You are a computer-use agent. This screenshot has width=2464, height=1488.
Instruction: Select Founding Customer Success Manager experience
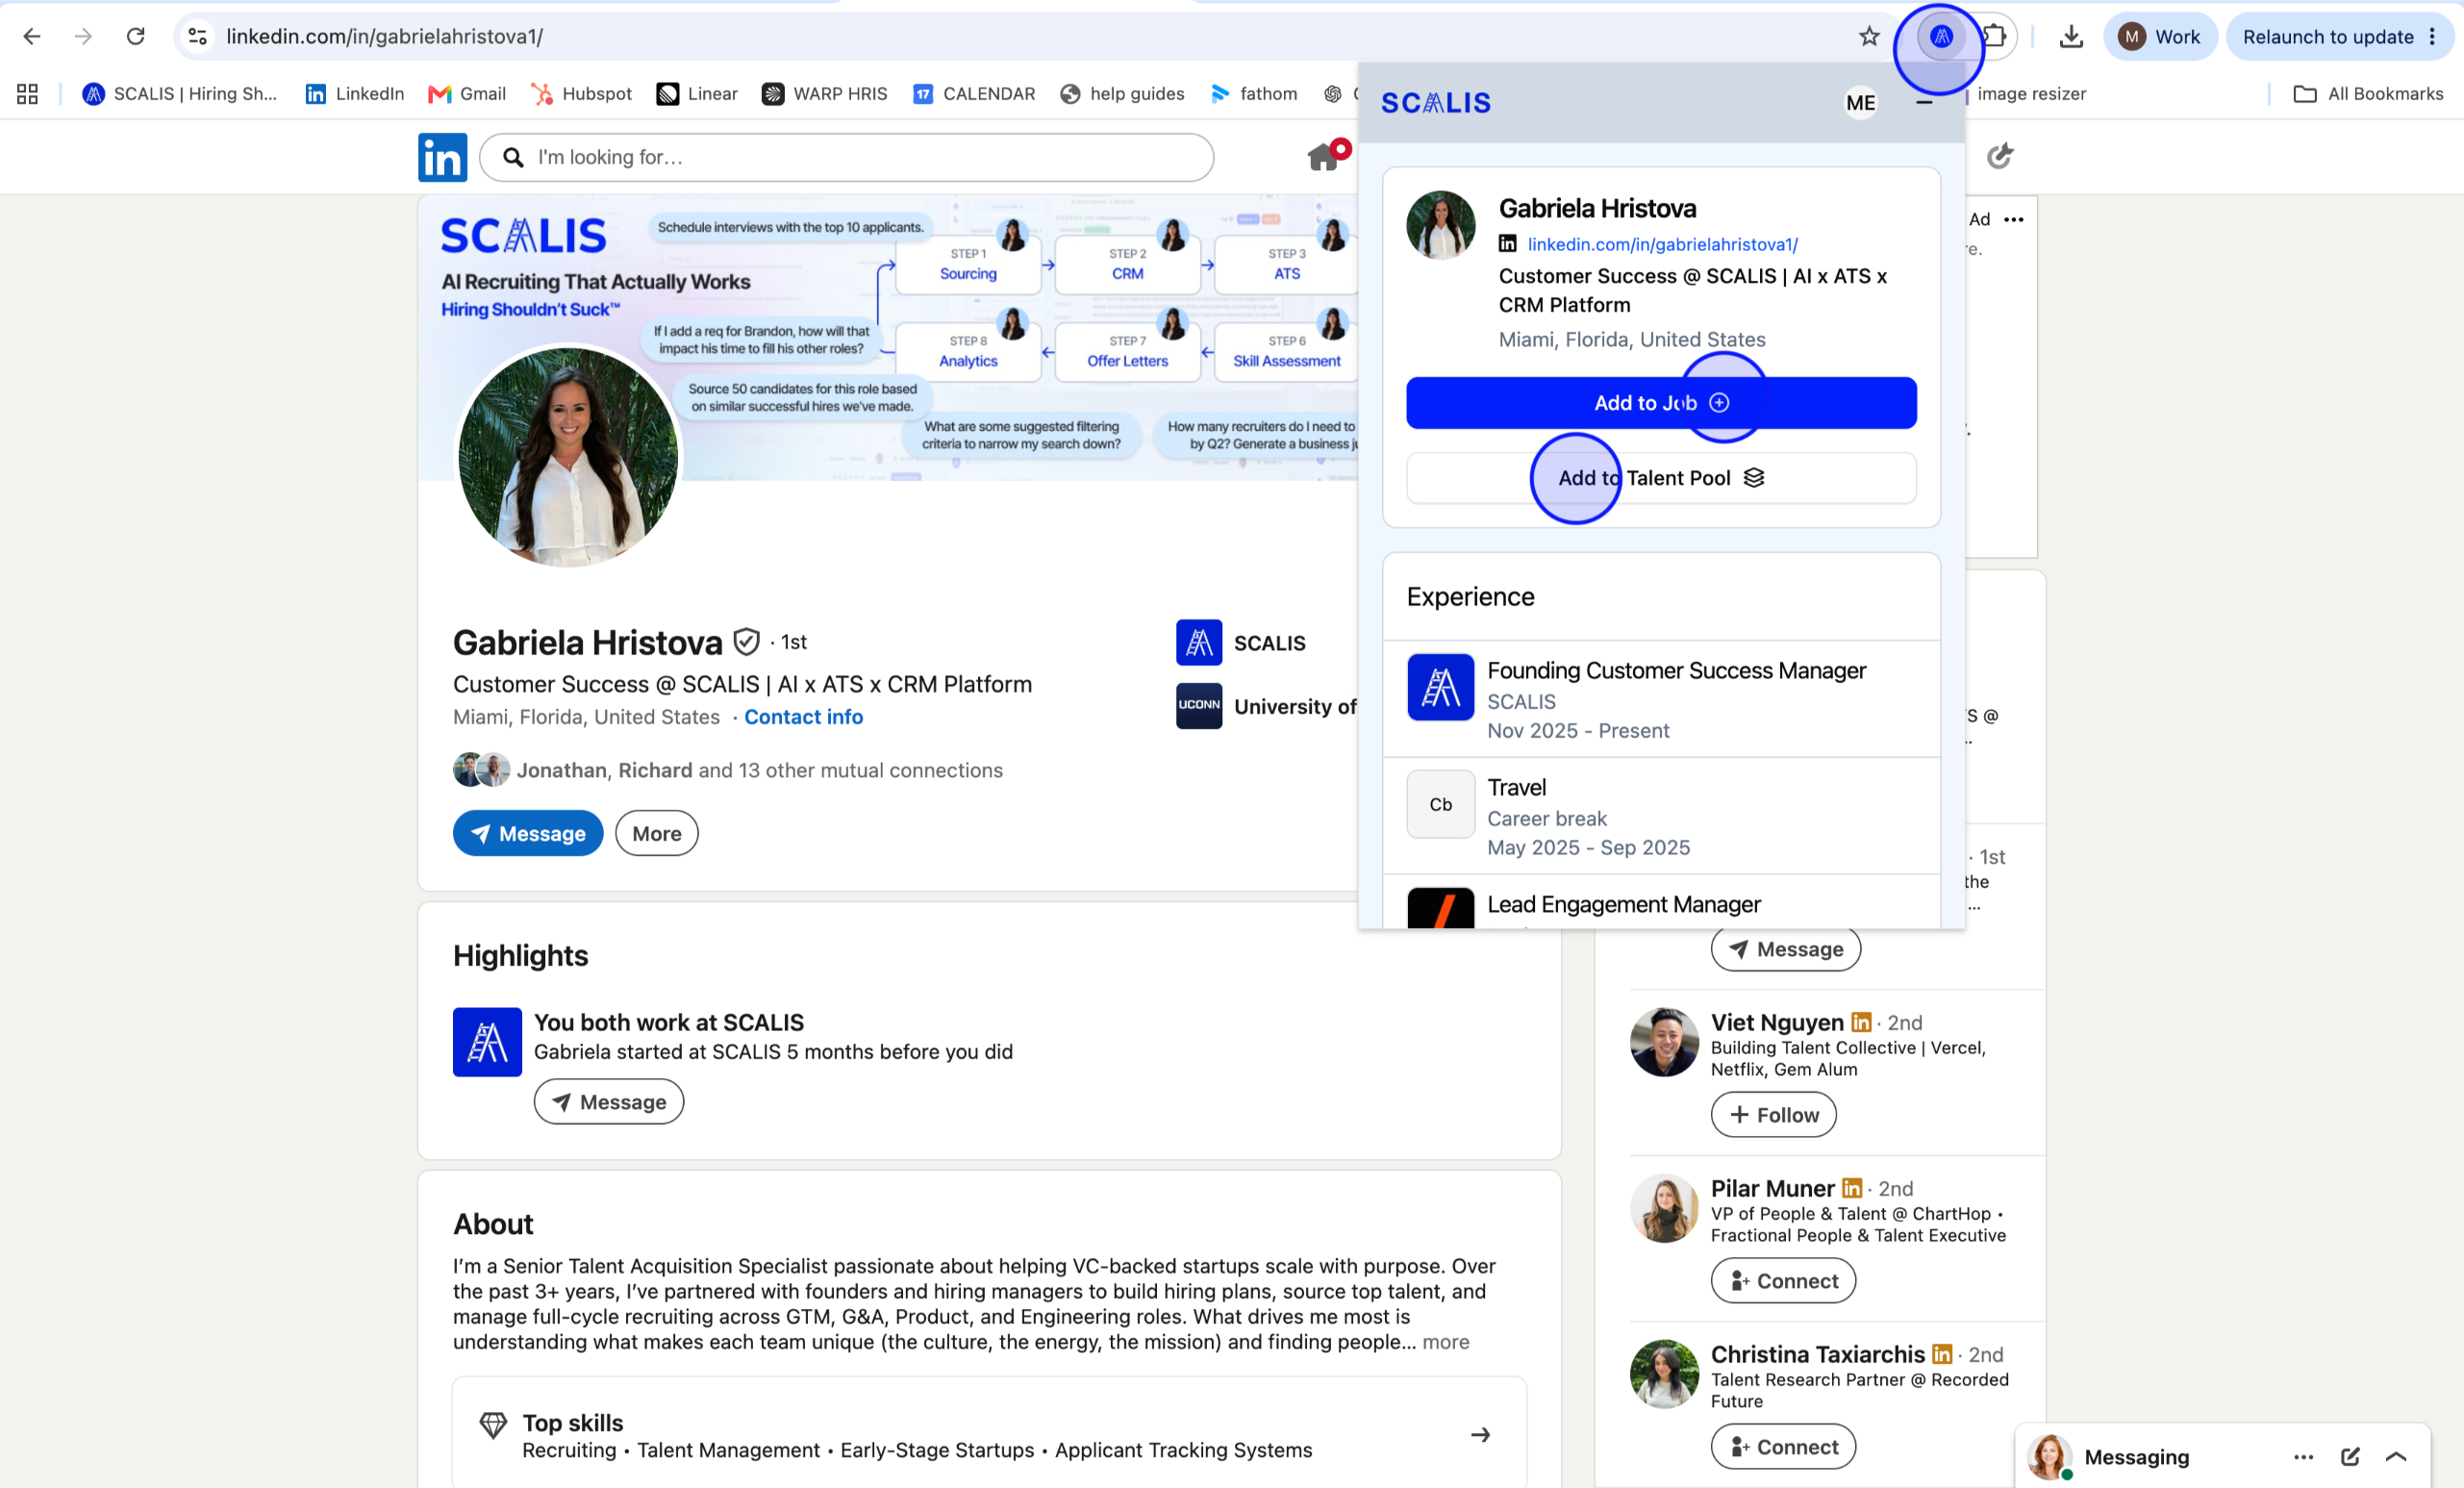coord(1661,699)
